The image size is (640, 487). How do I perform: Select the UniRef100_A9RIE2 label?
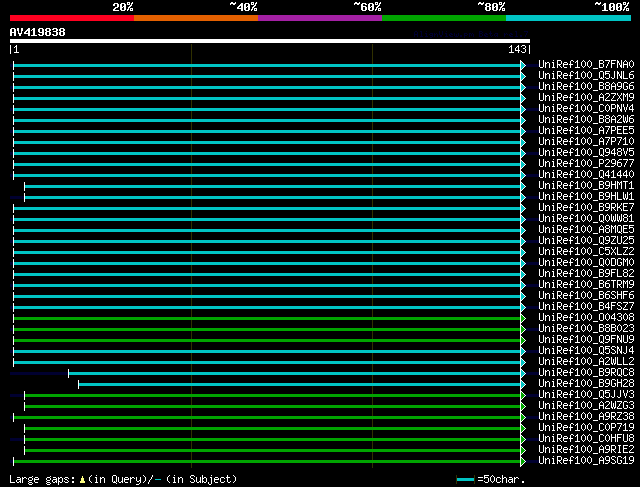[x=586, y=450]
